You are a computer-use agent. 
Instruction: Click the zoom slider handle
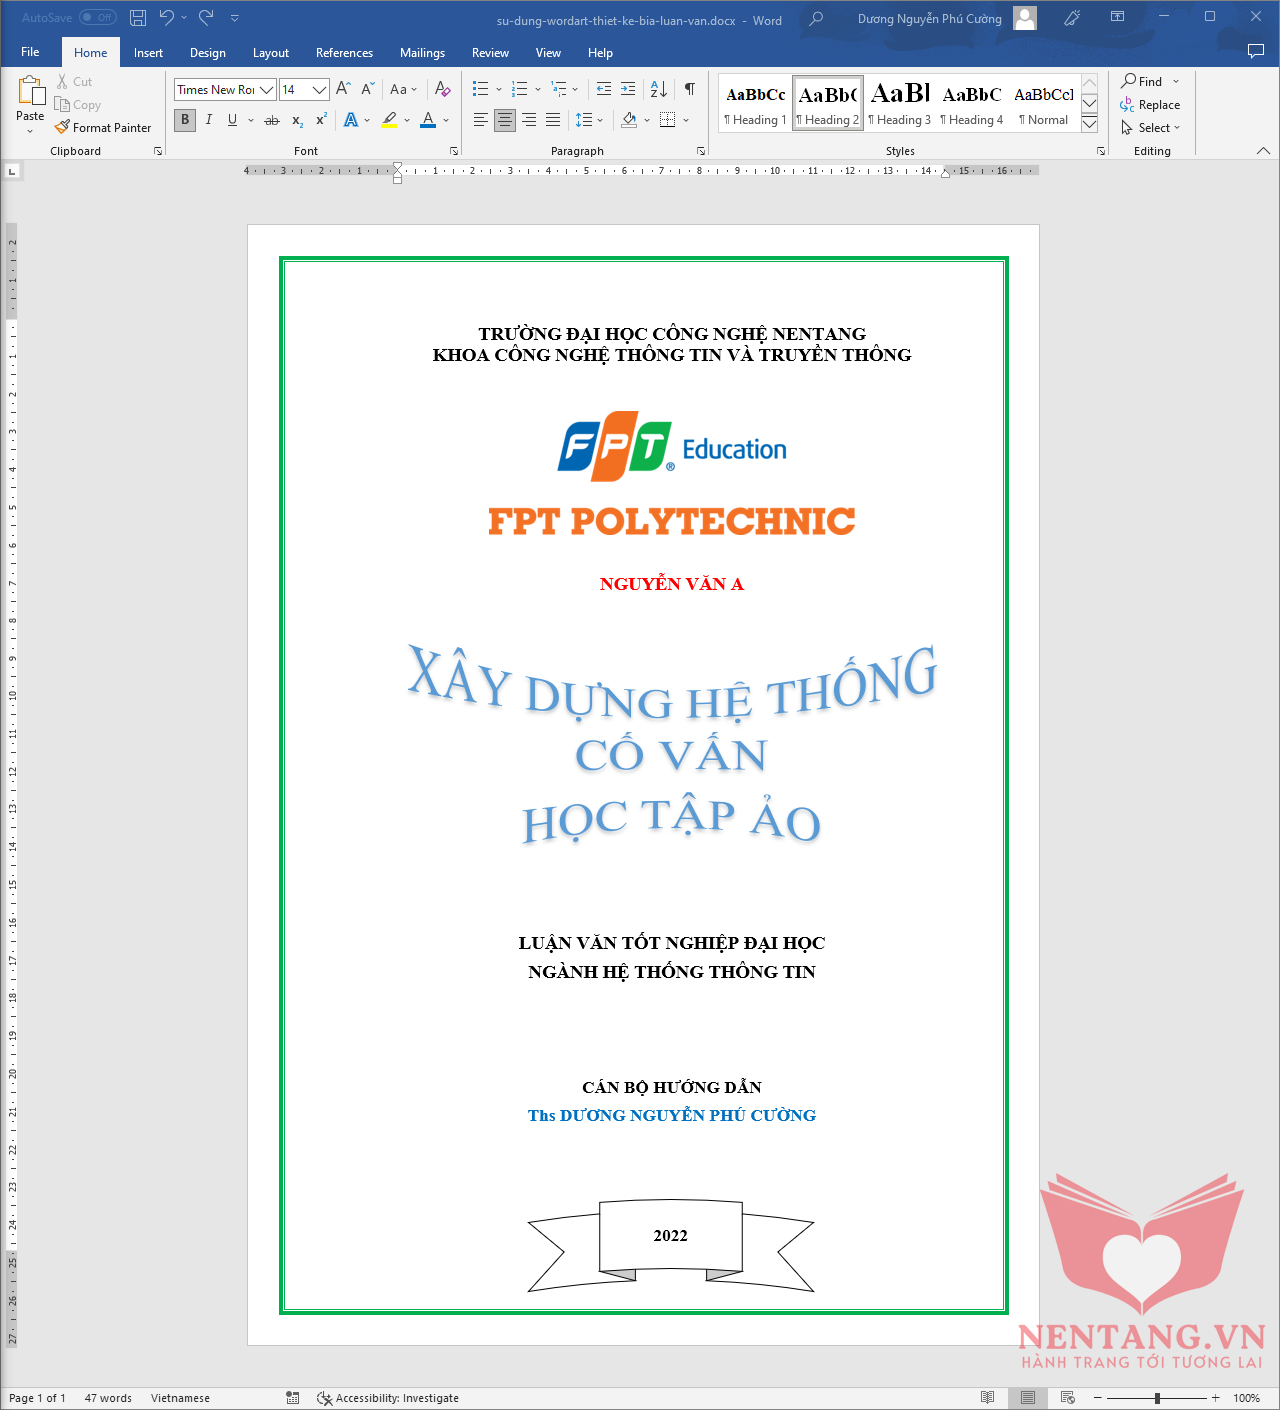coord(1157,1398)
